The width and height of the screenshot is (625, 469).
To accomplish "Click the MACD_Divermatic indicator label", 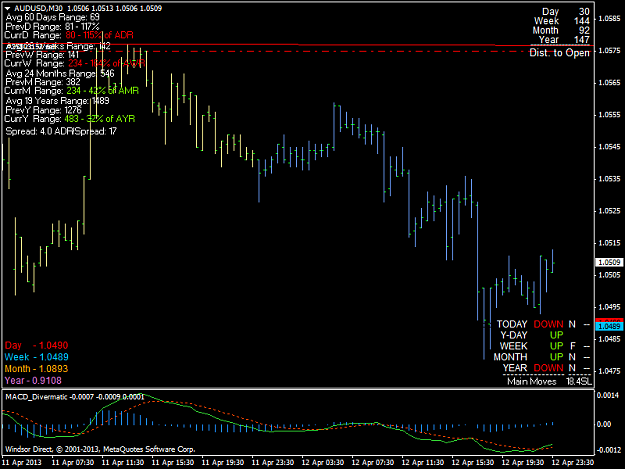I will click(x=36, y=397).
